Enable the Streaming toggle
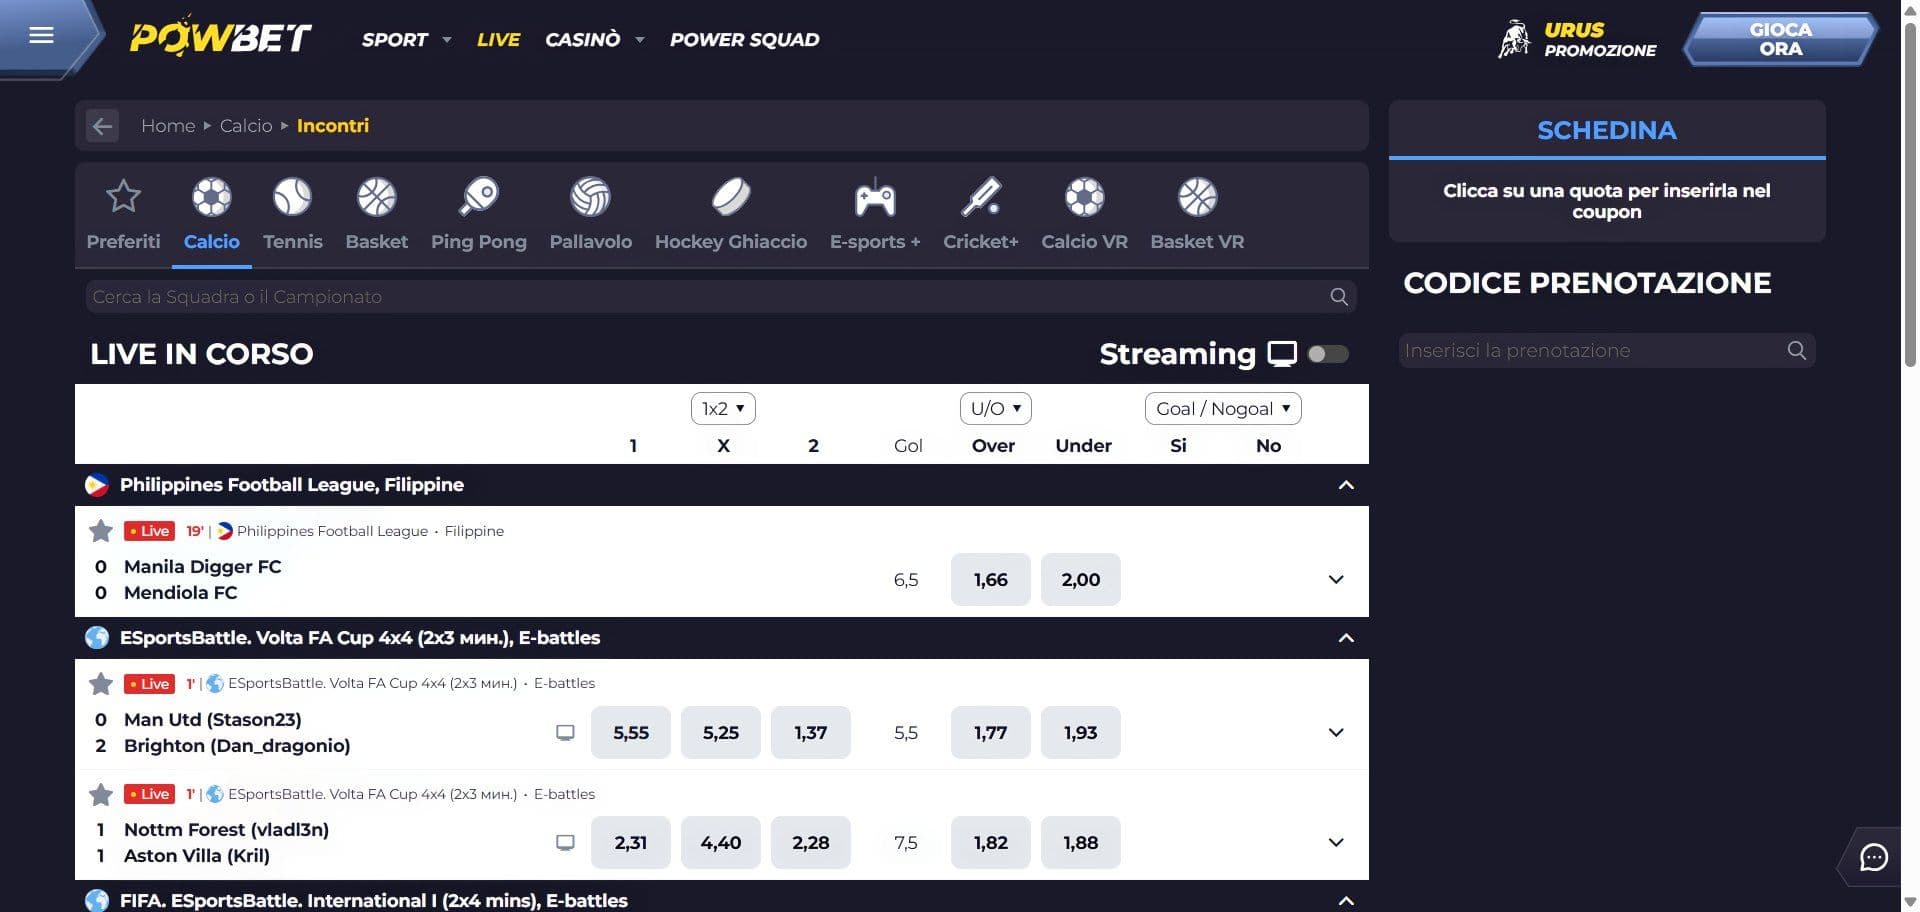This screenshot has width=1920, height=912. pyautogui.click(x=1329, y=354)
